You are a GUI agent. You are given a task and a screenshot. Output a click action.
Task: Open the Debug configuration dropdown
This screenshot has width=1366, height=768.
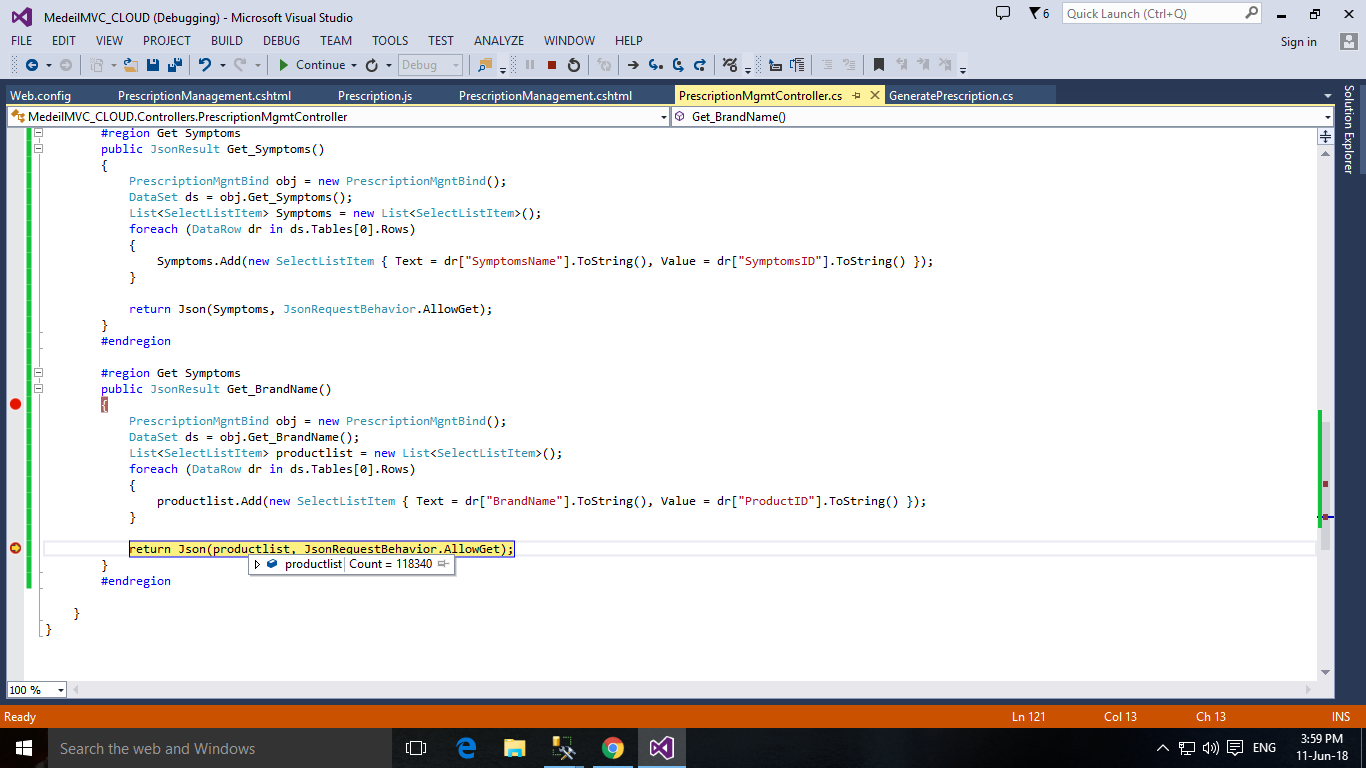[x=430, y=65]
